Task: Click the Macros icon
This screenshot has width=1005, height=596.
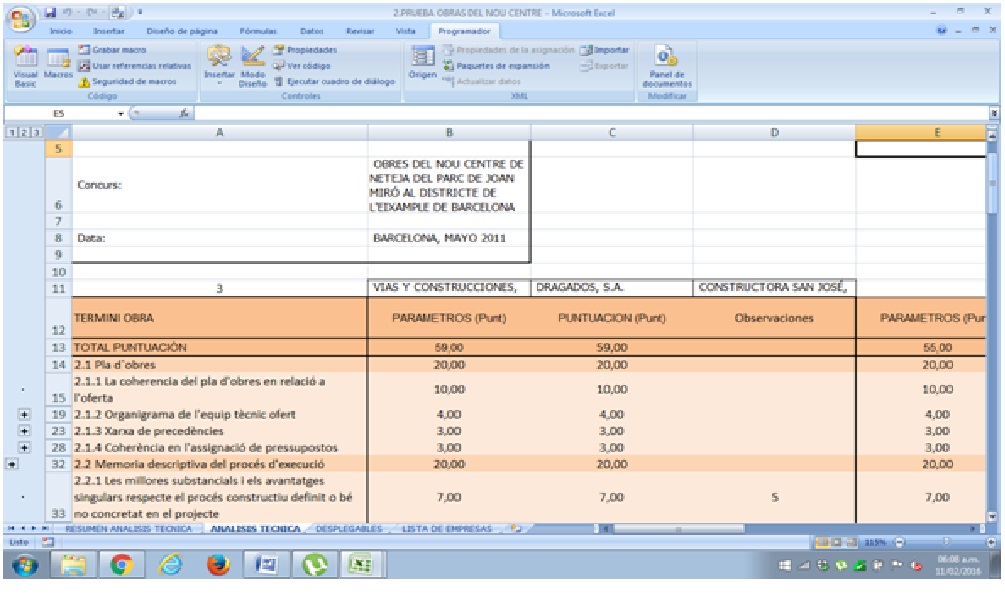Action: pos(57,66)
